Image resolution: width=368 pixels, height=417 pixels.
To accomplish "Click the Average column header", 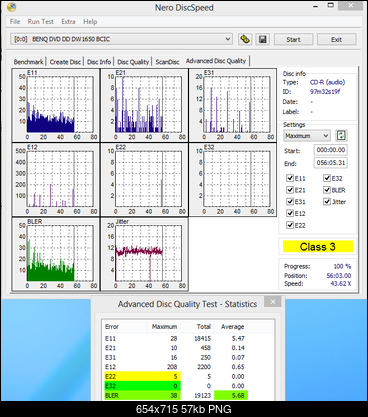I will pyautogui.click(x=231, y=327).
